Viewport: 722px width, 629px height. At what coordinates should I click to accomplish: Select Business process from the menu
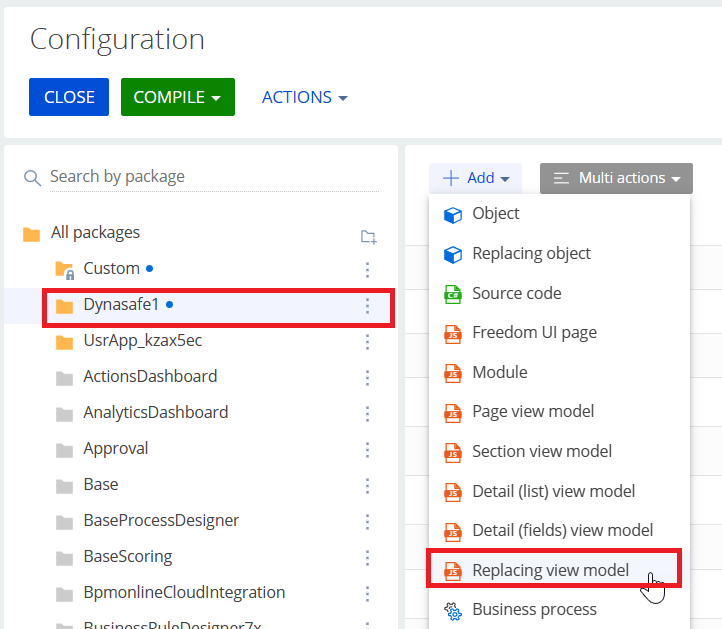point(534,609)
